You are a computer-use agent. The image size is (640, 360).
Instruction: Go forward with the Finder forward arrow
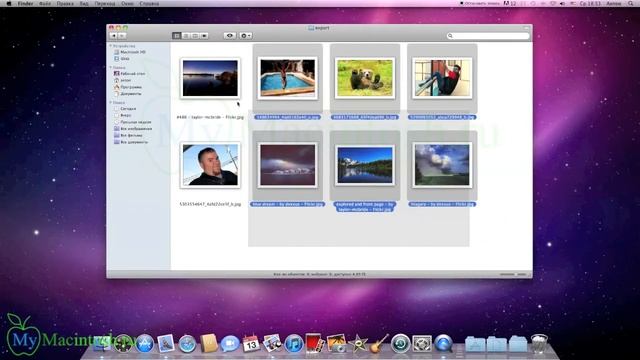pos(122,36)
